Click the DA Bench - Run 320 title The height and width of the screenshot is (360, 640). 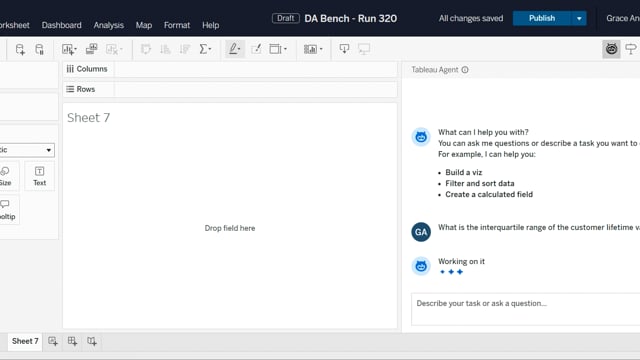coord(351,19)
